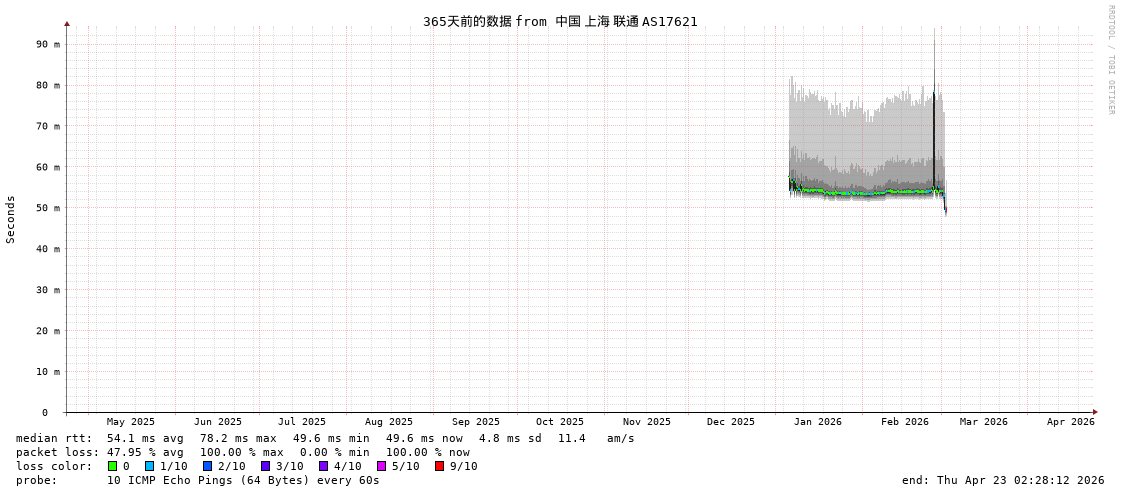Select the 3/10 loss color swatch
This screenshot has width=1121, height=494.
pyautogui.click(x=266, y=466)
